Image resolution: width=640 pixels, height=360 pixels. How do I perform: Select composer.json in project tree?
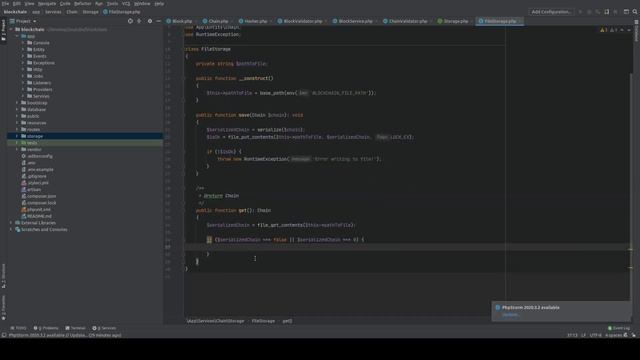(x=42, y=196)
